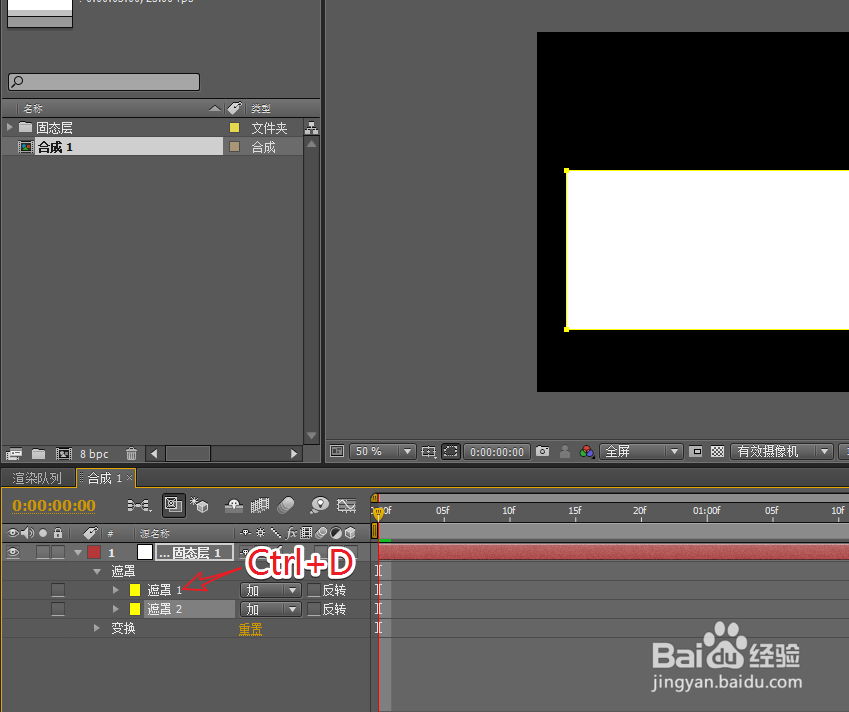Solo the 固态层 1 layer

pyautogui.click(x=43, y=552)
